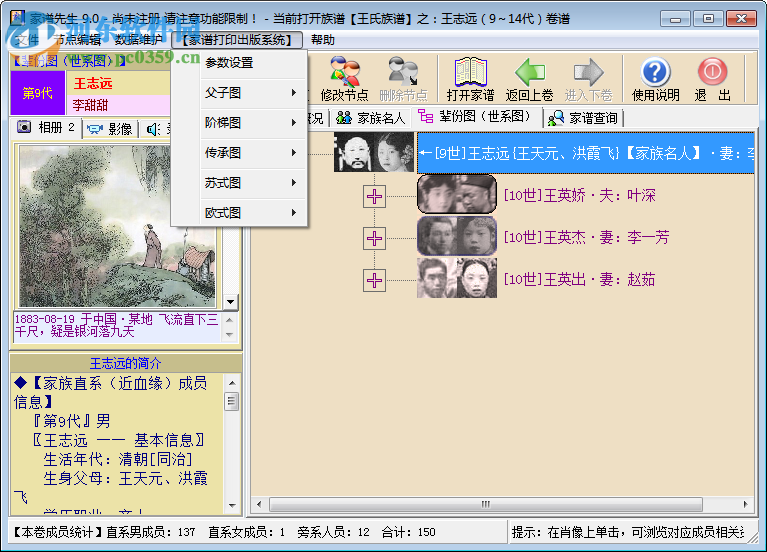
Task: Expand the 王英杰 tree node
Action: click(x=374, y=239)
